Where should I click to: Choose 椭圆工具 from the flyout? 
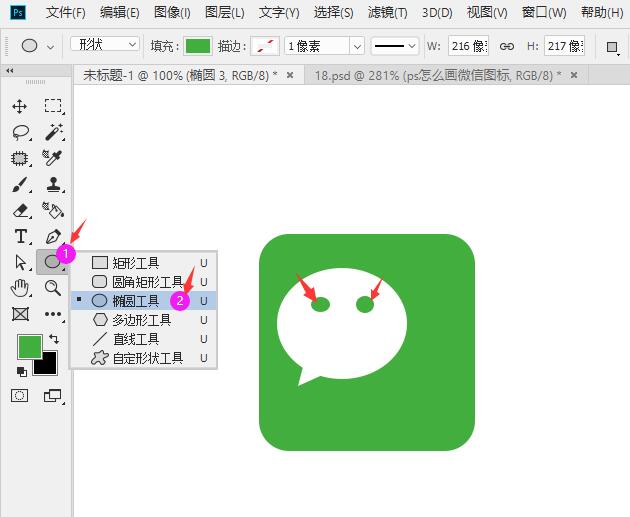point(143,300)
